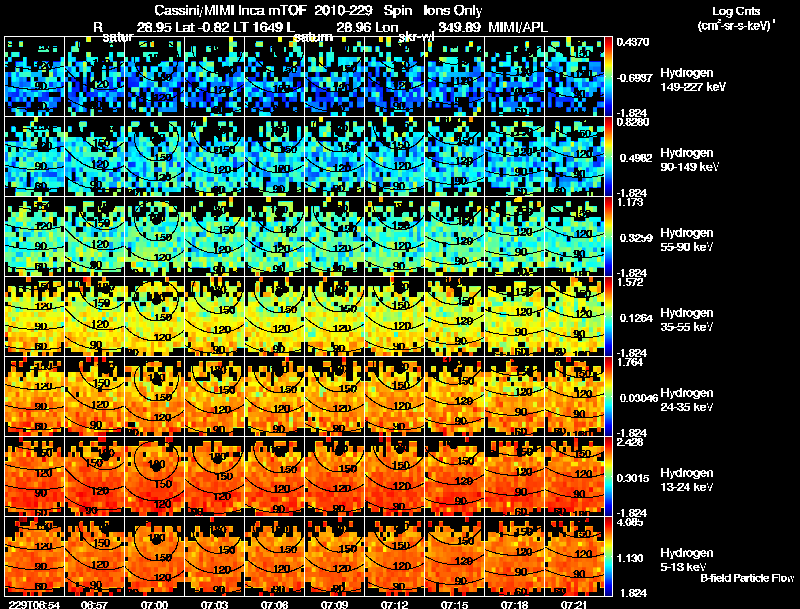This screenshot has width=800, height=609.
Task: Select the 'Hydrogen 13-24 keV' row label
Action: pos(687,479)
